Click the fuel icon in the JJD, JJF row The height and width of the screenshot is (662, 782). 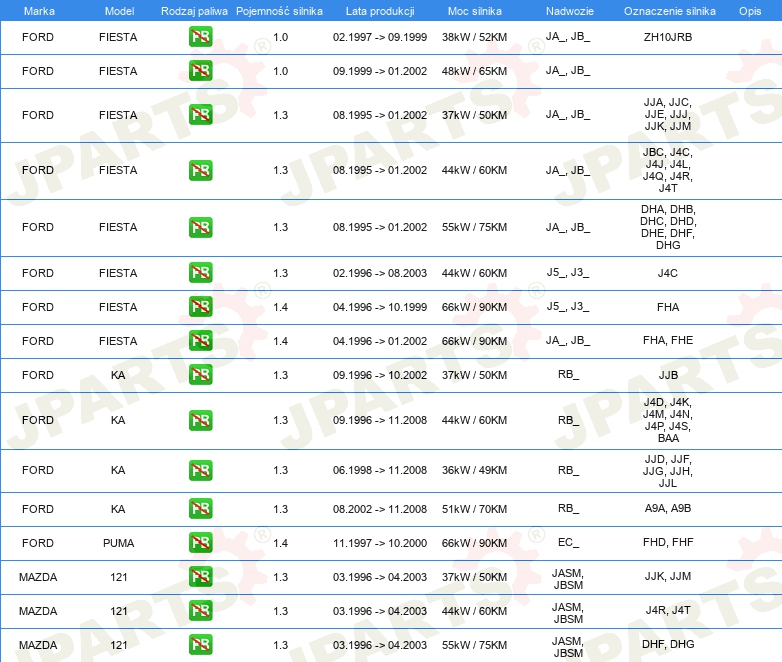200,470
